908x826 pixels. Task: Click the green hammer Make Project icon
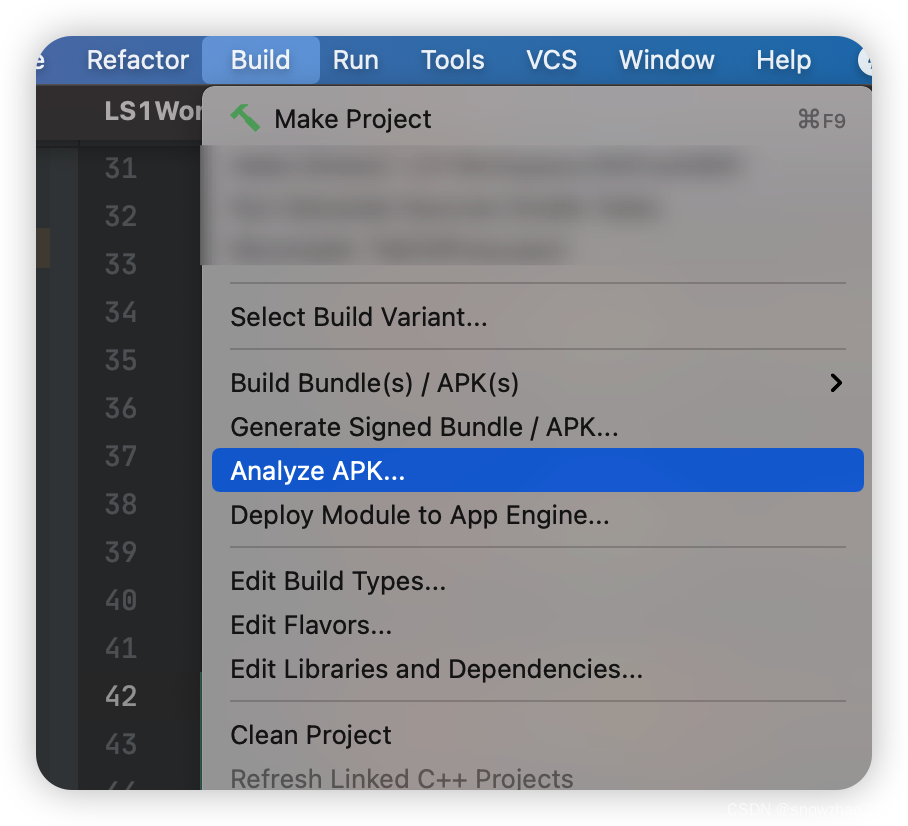[x=246, y=118]
